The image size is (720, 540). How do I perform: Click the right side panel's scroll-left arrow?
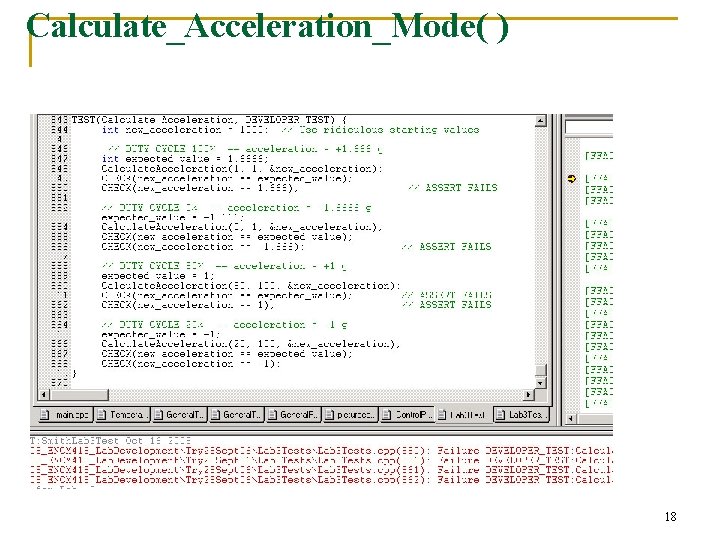[x=570, y=418]
